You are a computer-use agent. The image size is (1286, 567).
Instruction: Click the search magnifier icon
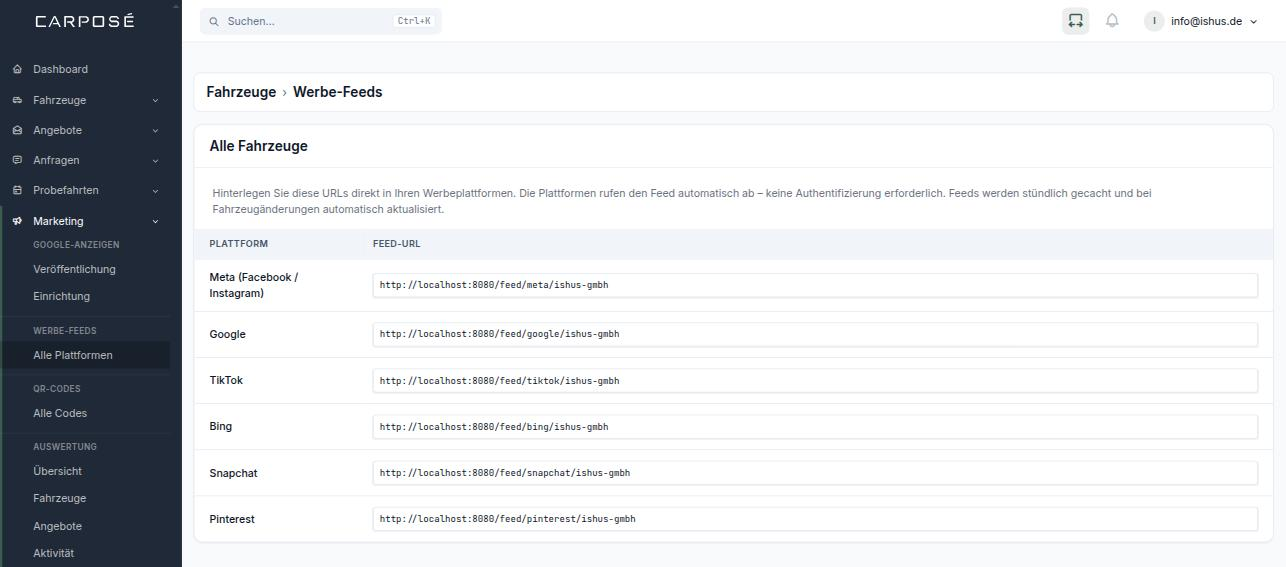click(214, 21)
